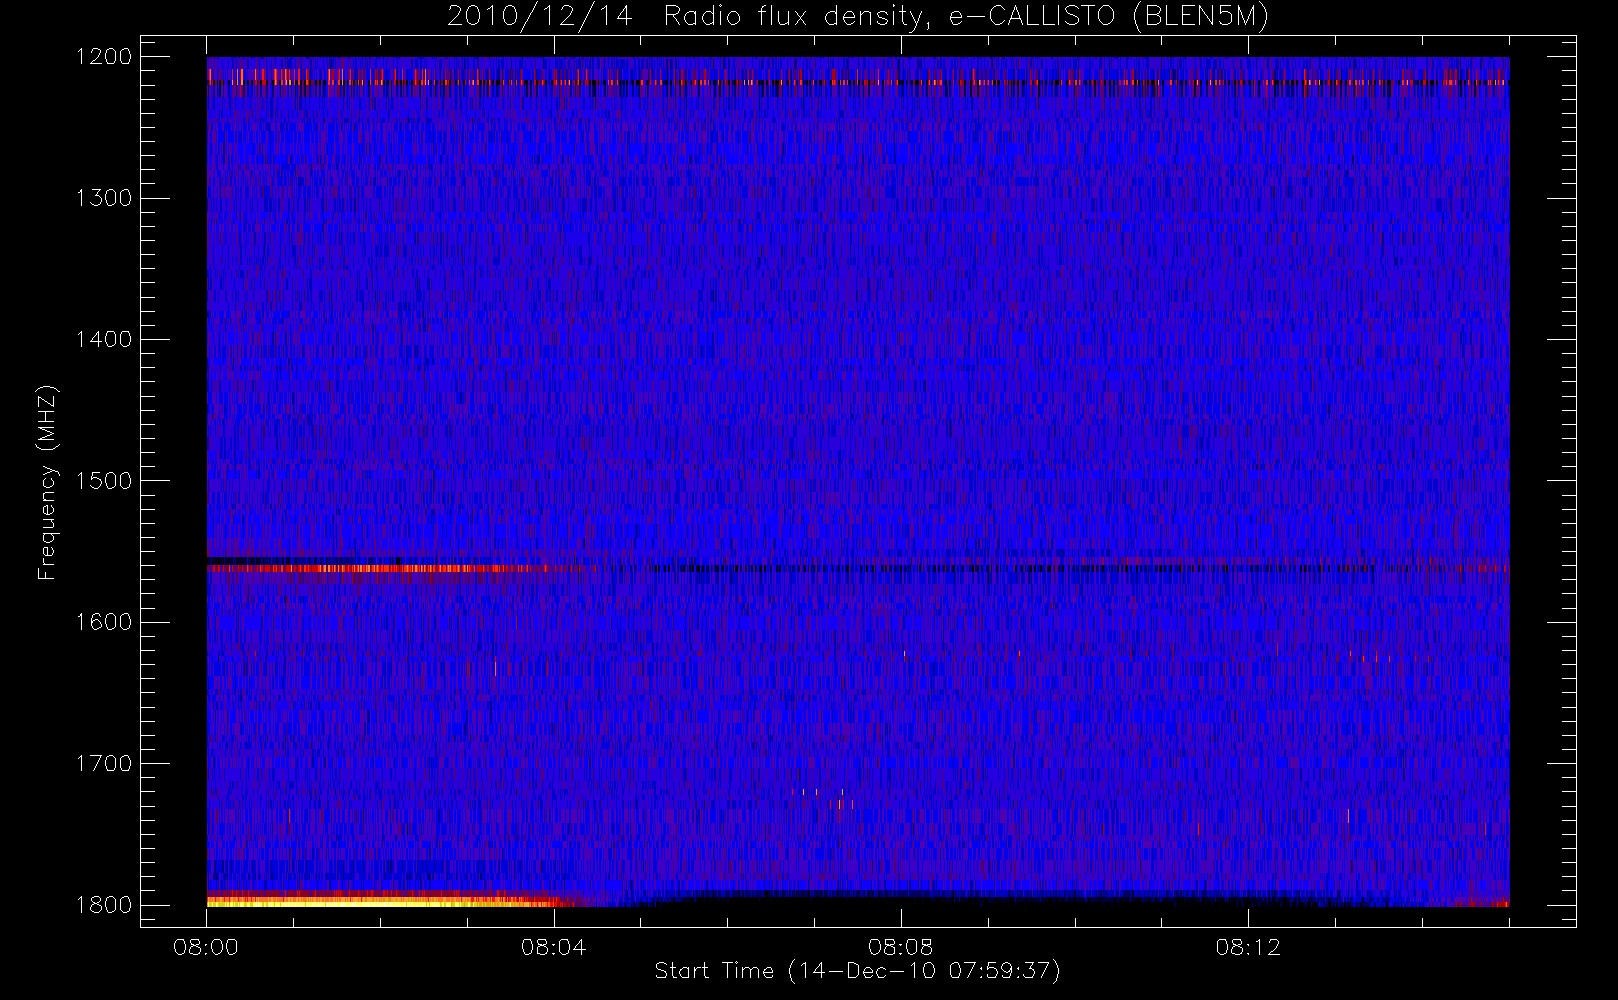
Task: Click the date "2010/12/14" in the title
Action: click(x=539, y=17)
